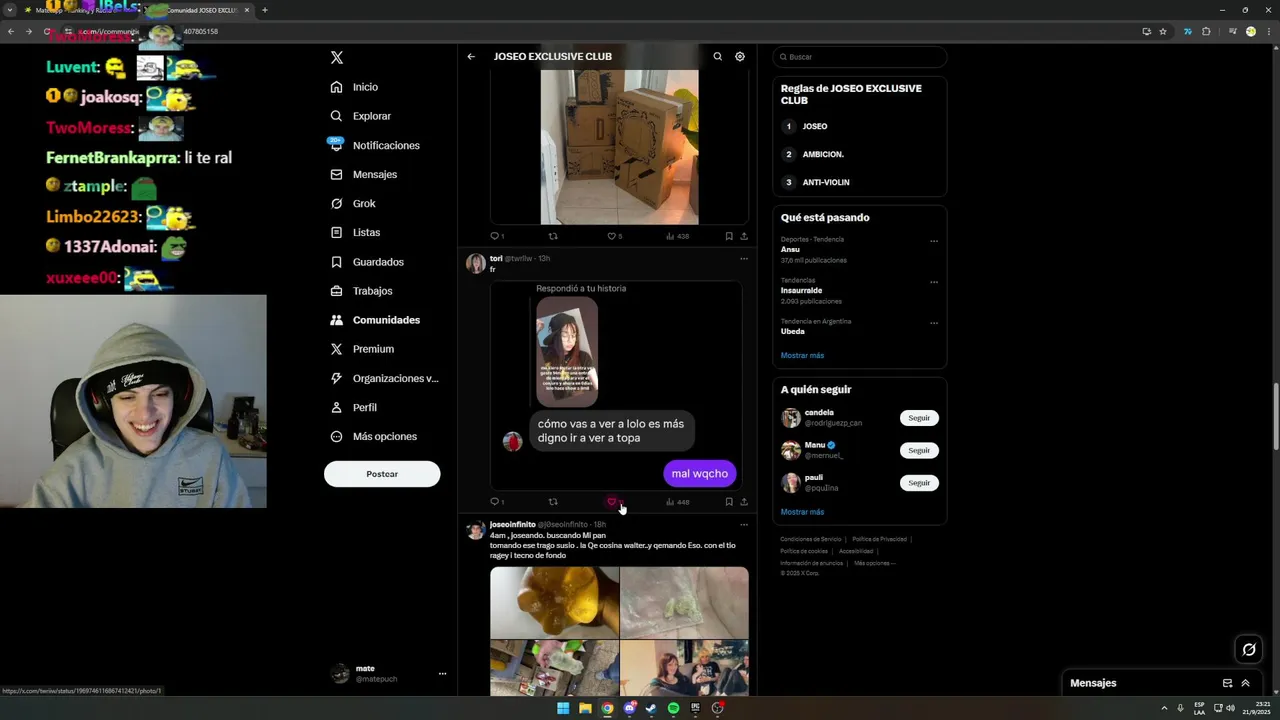
Task: Open Comunidades
Action: pyautogui.click(x=375, y=320)
